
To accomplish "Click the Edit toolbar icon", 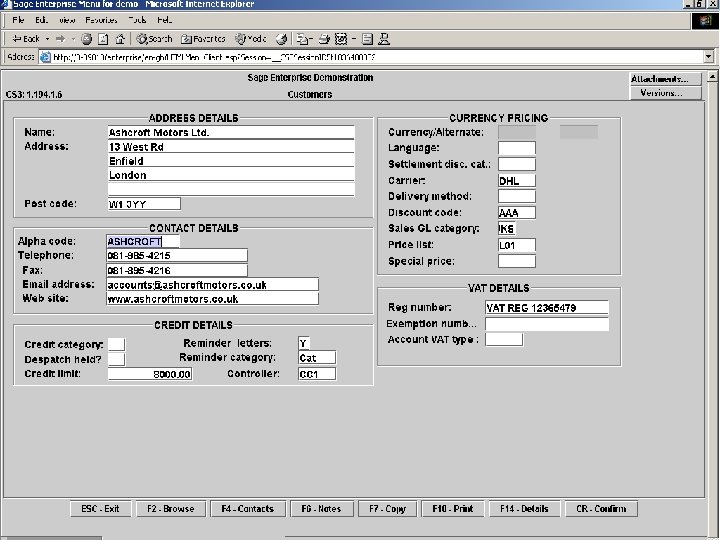I will [x=343, y=39].
